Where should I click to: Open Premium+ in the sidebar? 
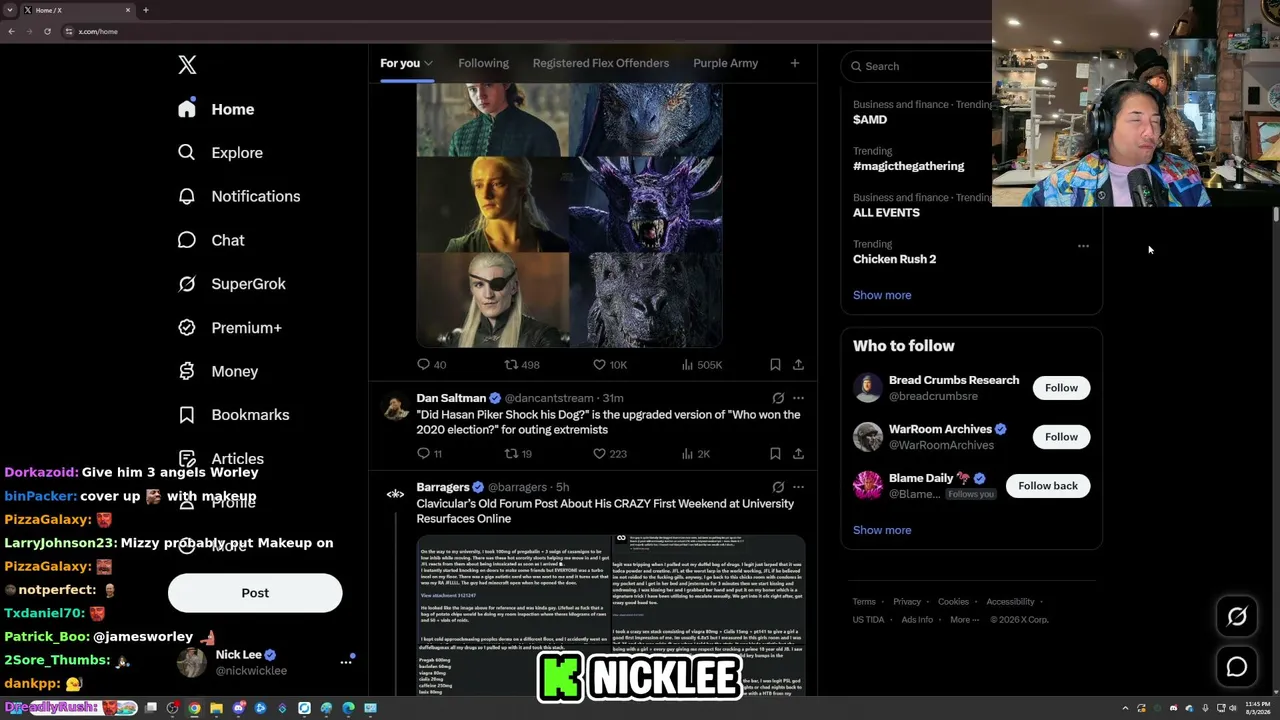pos(230,328)
